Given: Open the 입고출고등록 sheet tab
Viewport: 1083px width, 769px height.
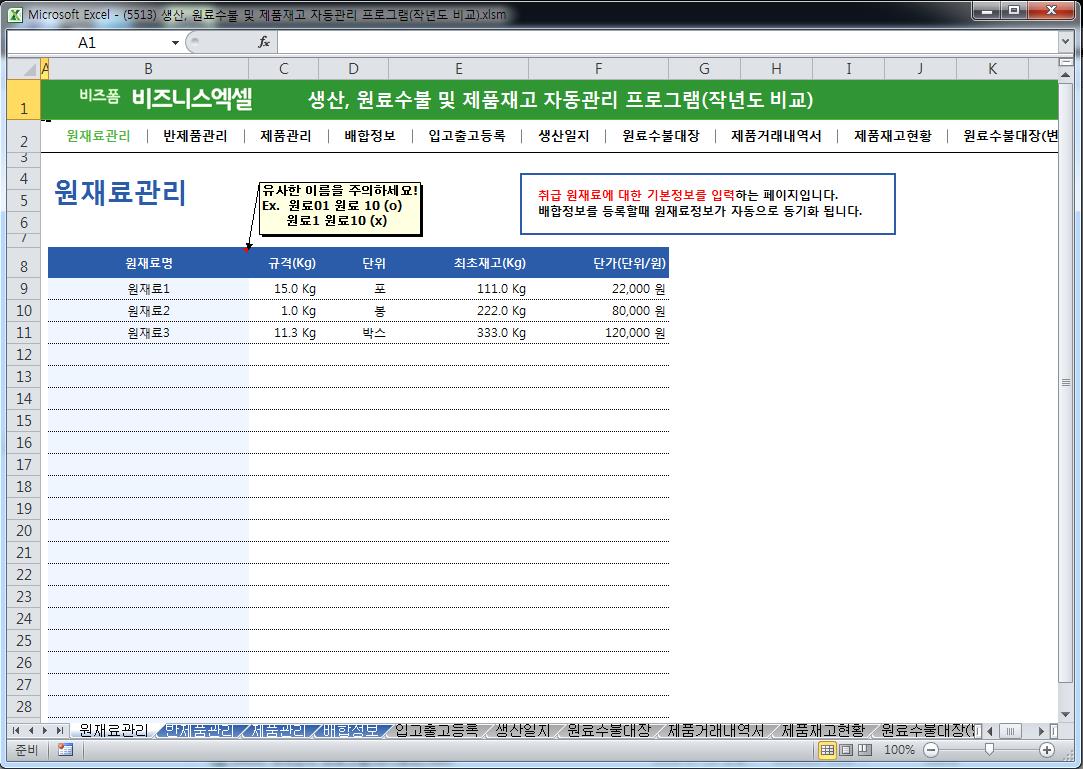Looking at the screenshot, I should pos(436,731).
